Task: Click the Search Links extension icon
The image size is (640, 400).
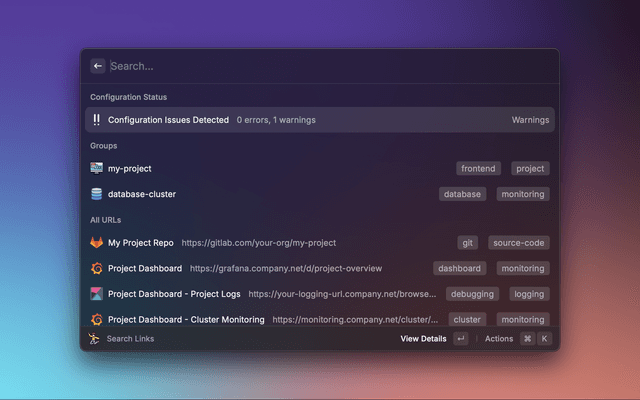Action: [x=95, y=339]
